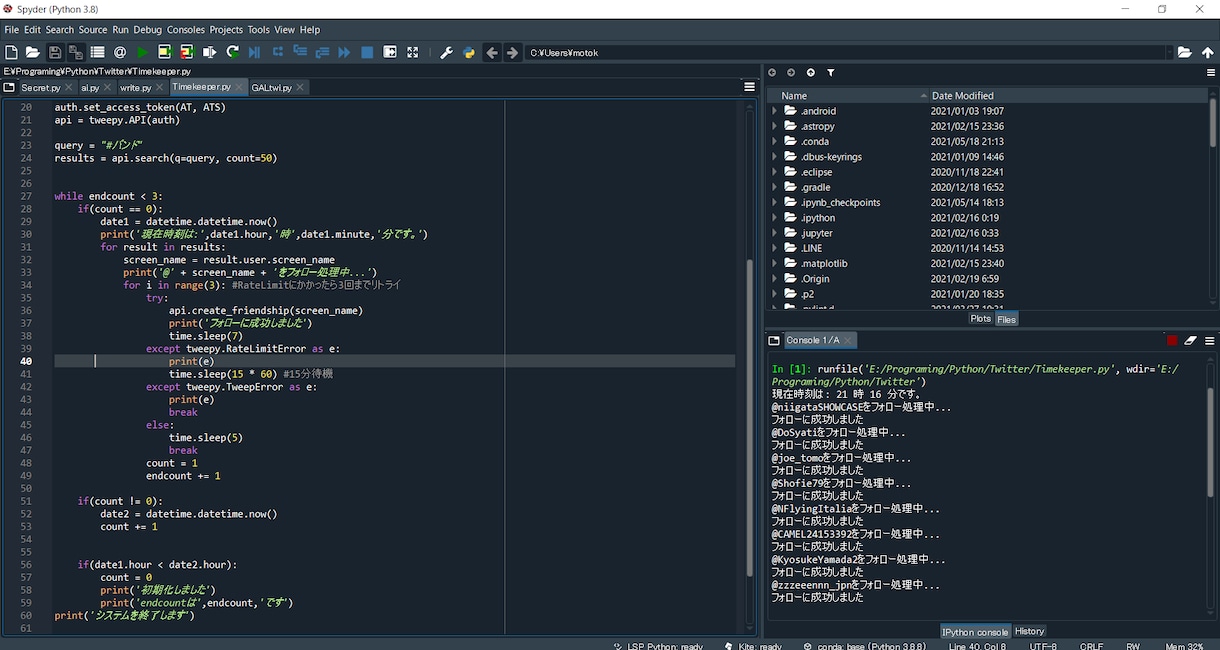
Task: Filter filenames in the Files pane
Action: 830,72
